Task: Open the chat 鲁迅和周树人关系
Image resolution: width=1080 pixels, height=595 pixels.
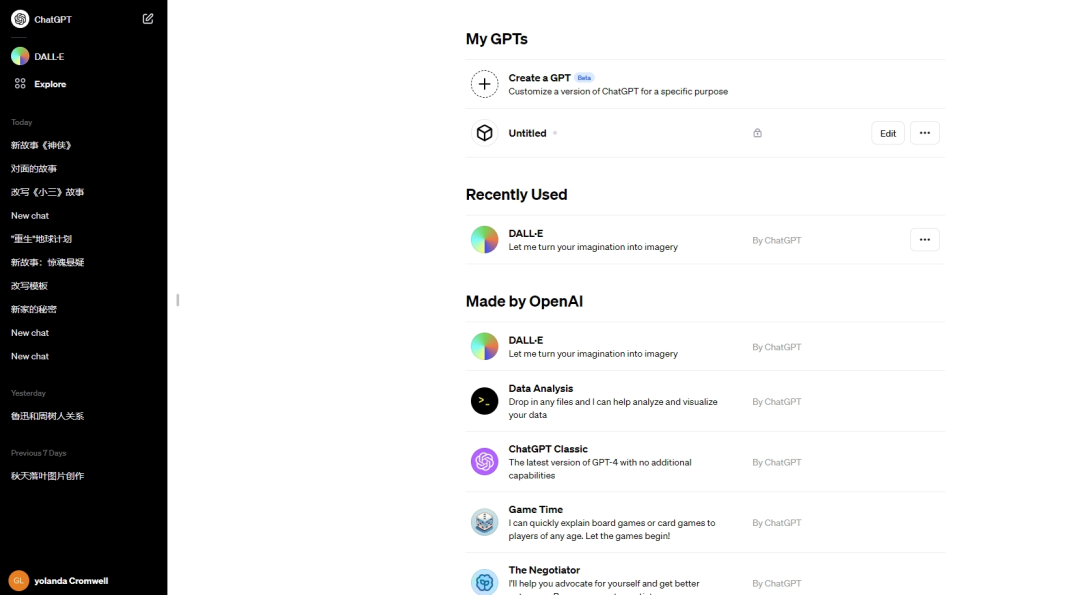Action: [47, 416]
